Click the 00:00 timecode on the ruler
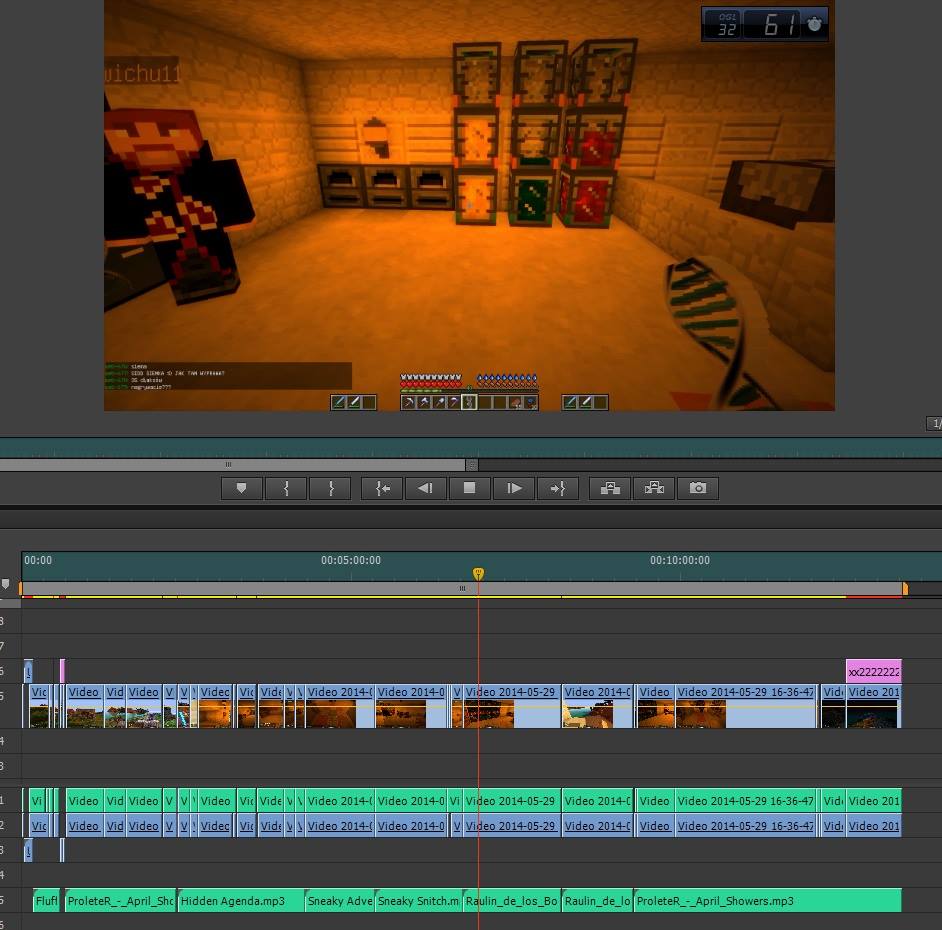Image resolution: width=942 pixels, height=930 pixels. [x=38, y=560]
